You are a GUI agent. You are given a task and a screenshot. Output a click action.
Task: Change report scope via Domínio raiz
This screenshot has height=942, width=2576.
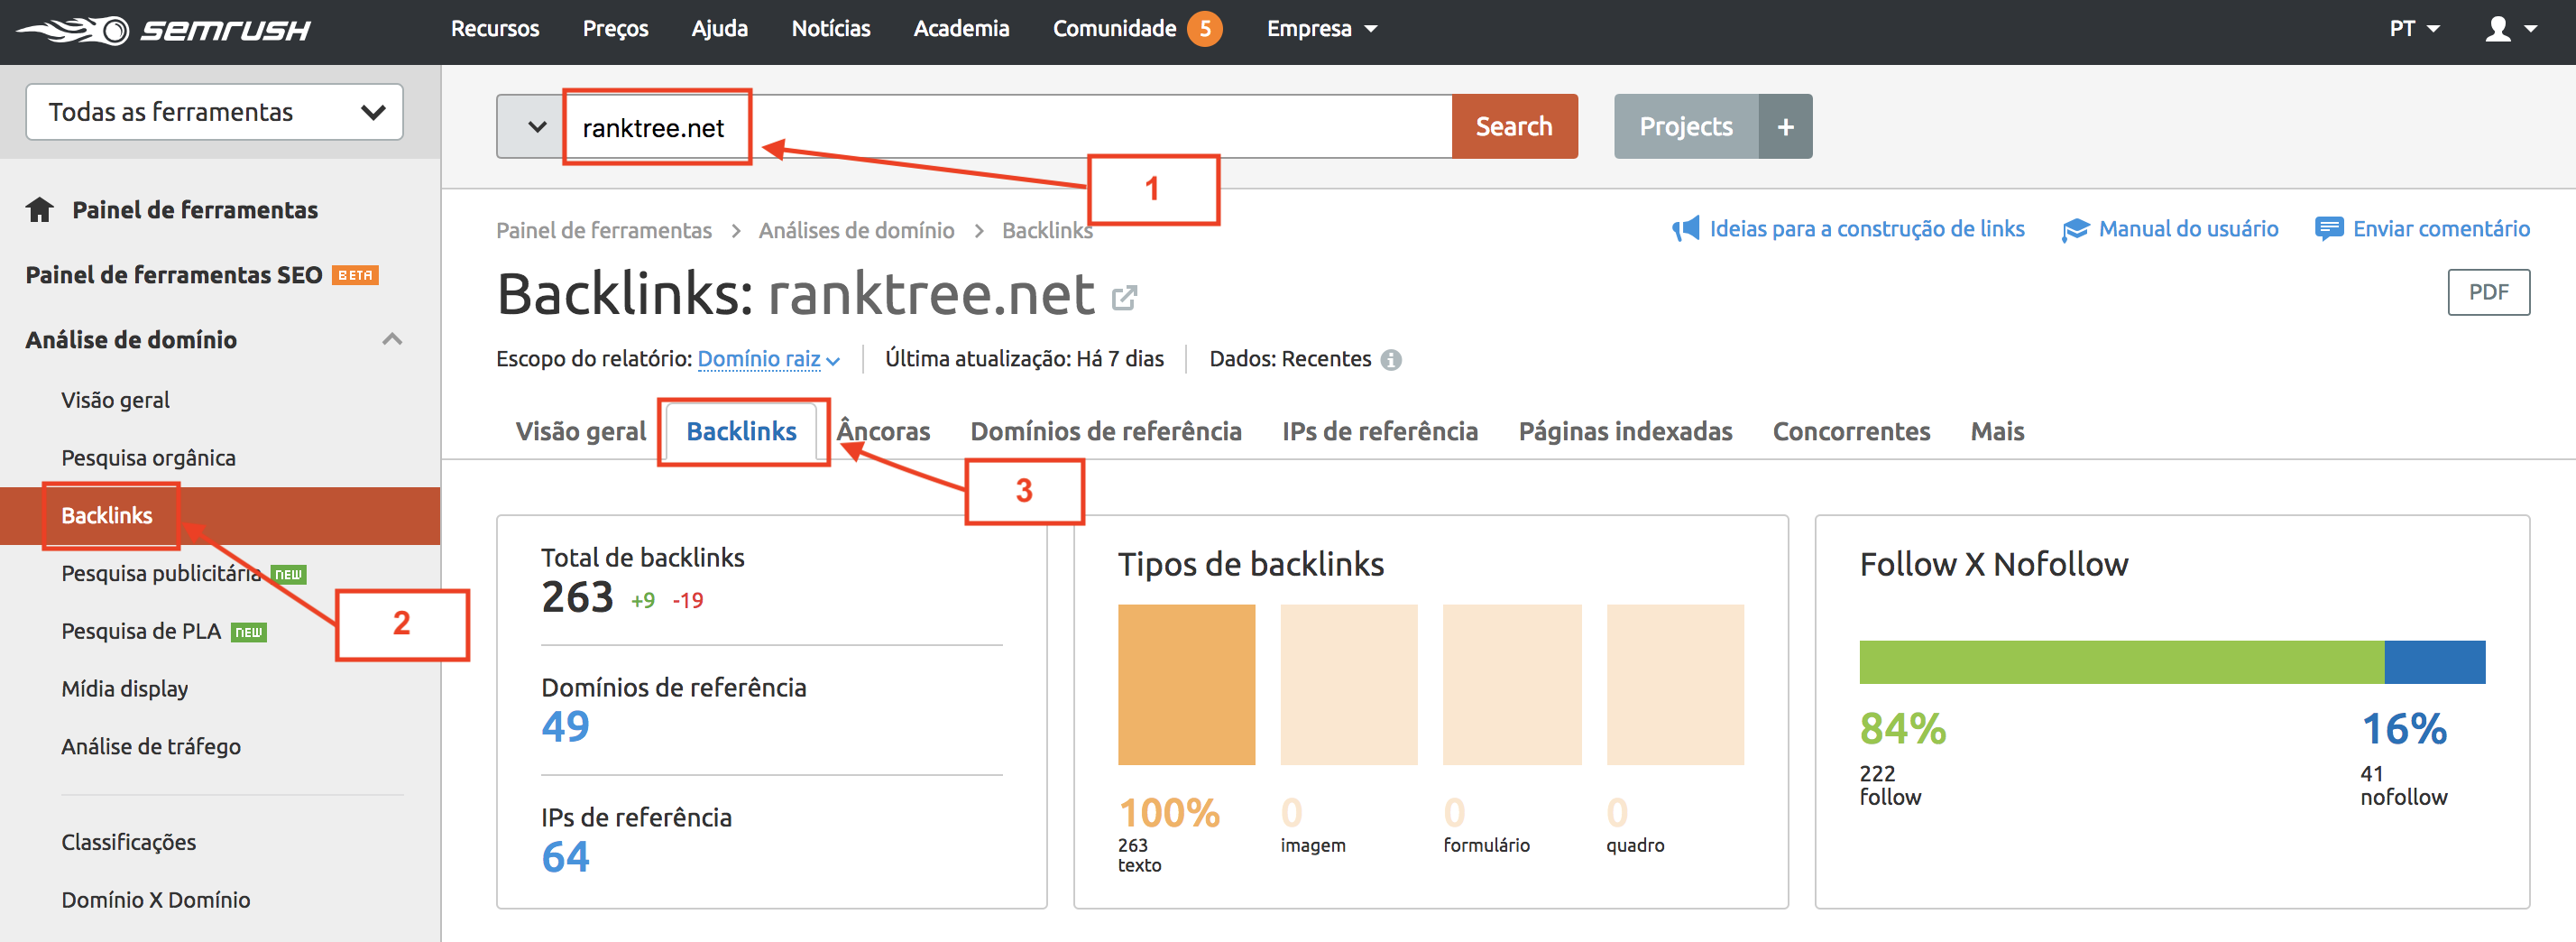click(768, 359)
